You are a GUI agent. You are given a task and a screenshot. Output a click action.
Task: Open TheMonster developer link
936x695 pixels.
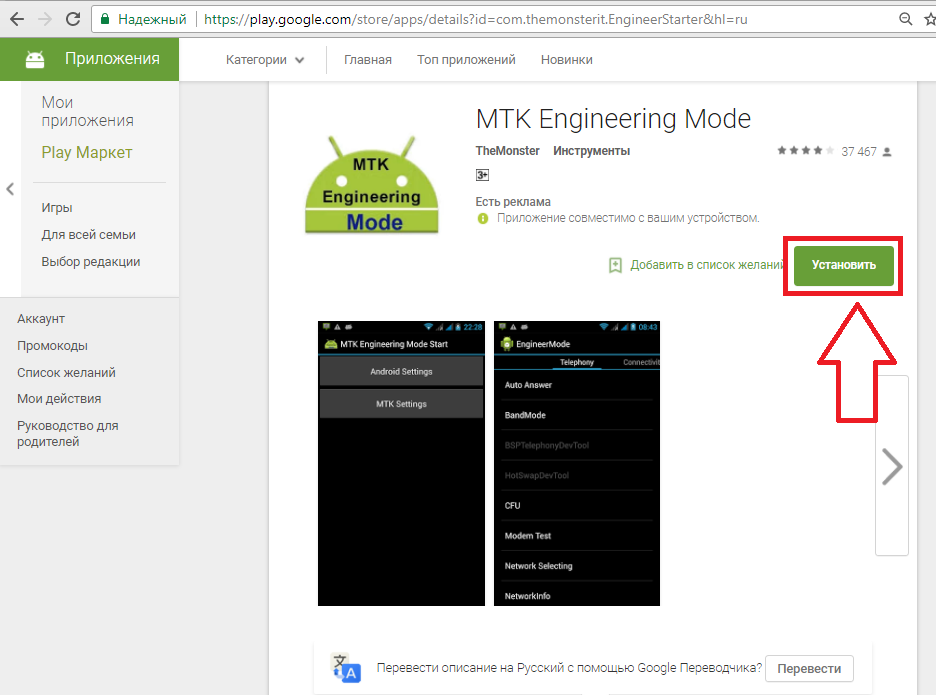tap(507, 151)
